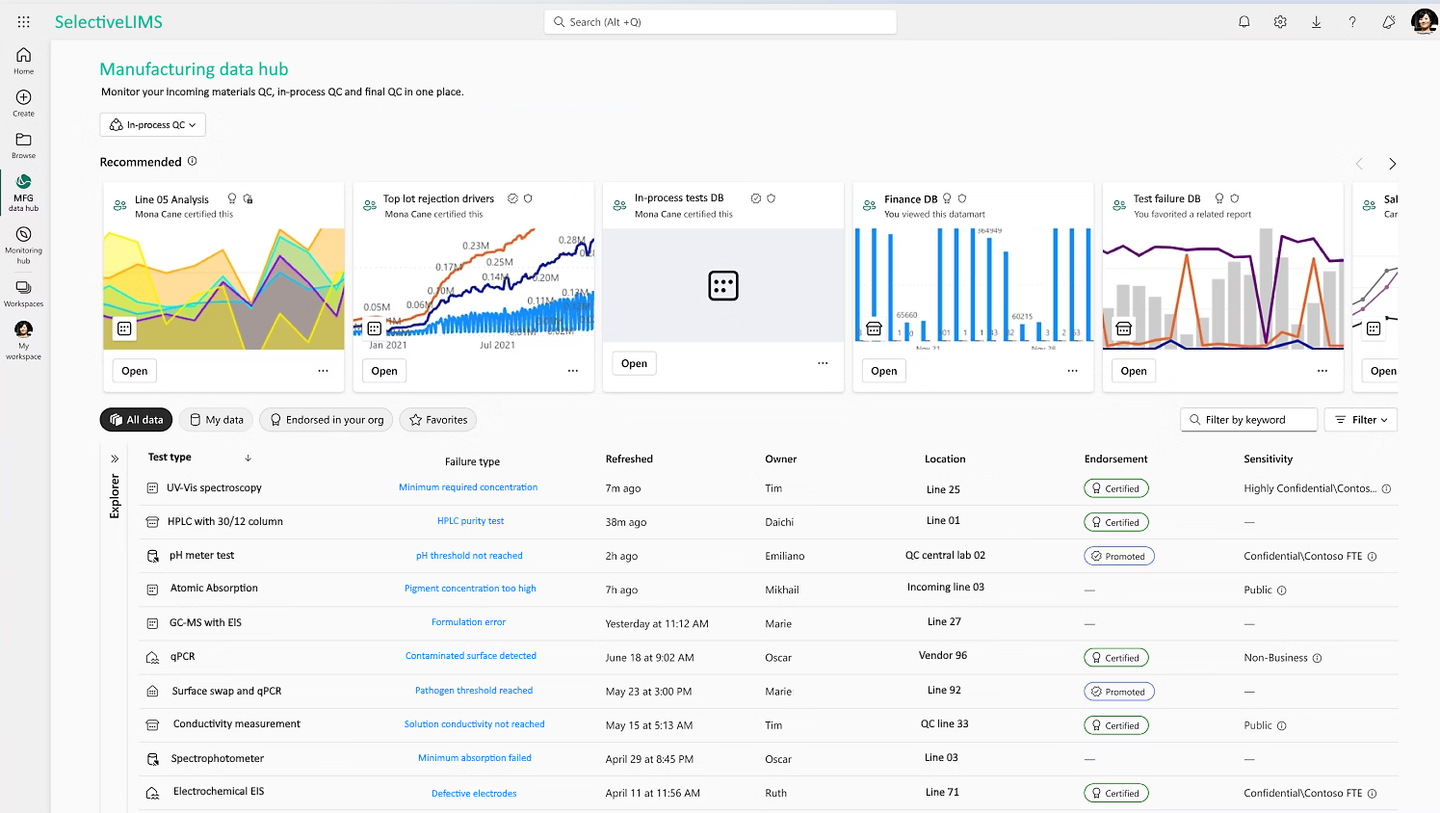Expand the Explorer side panel
Viewport: 1440px width, 813px height.
(114, 458)
